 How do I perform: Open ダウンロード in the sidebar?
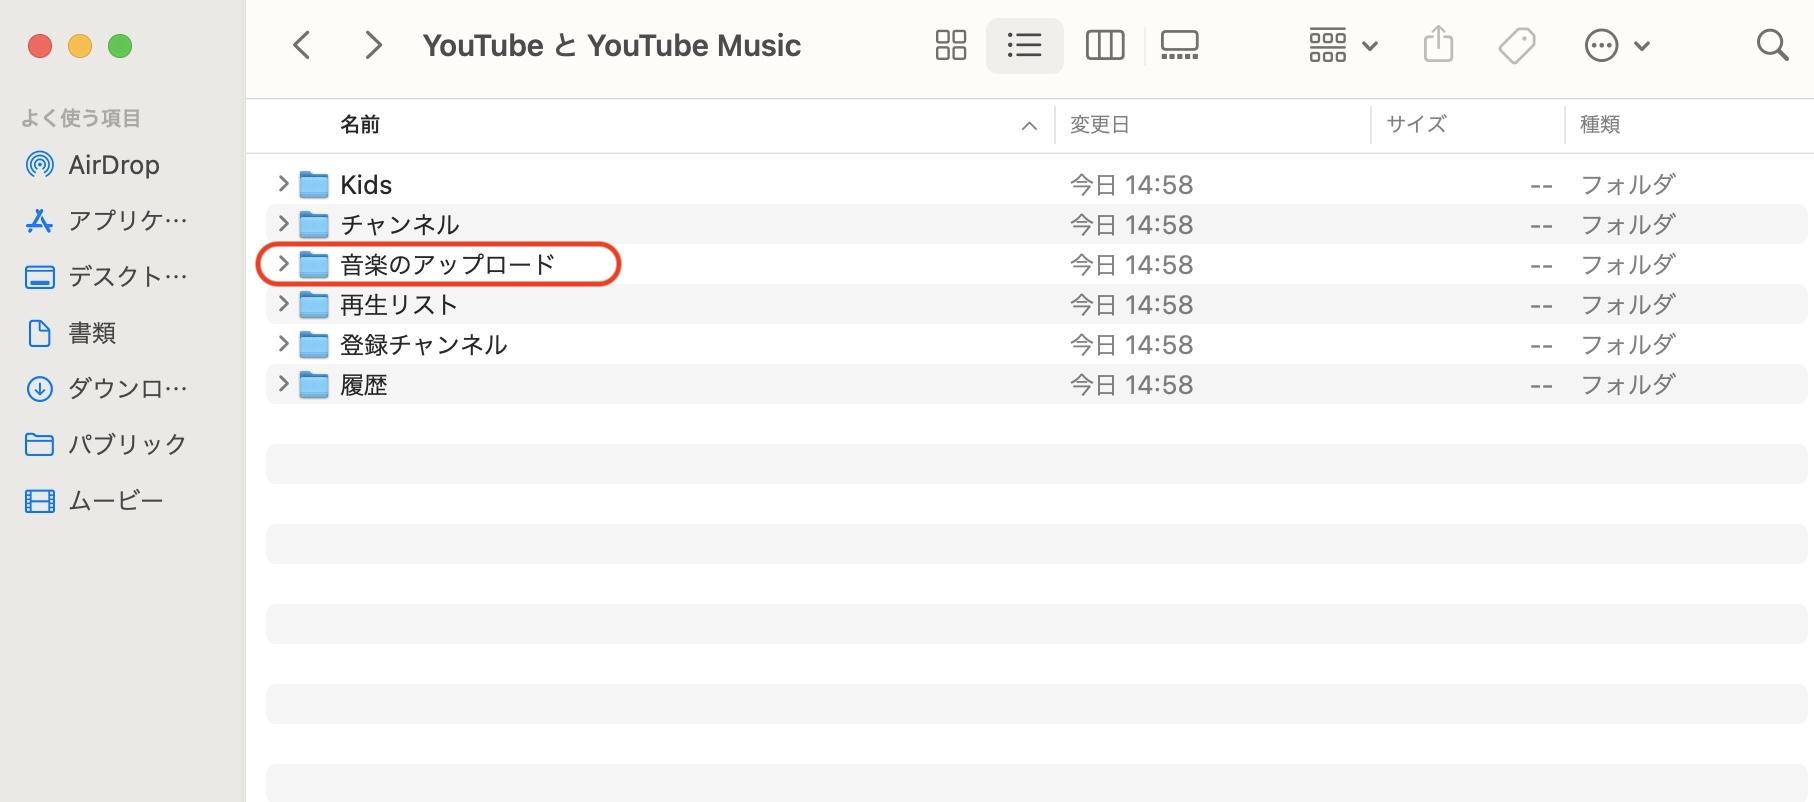tap(106, 389)
